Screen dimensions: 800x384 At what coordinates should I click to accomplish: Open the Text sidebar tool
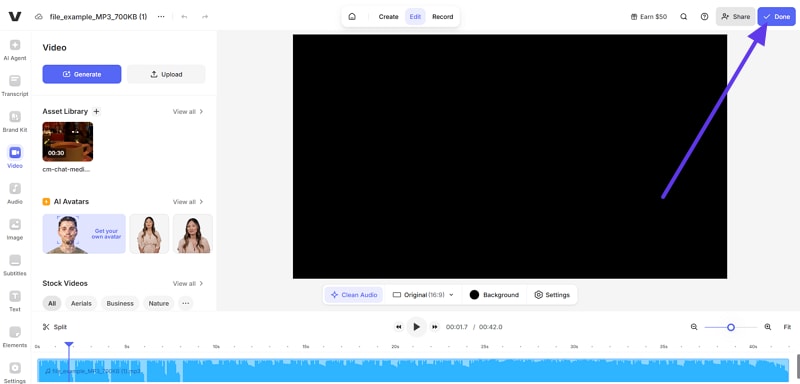[15, 301]
